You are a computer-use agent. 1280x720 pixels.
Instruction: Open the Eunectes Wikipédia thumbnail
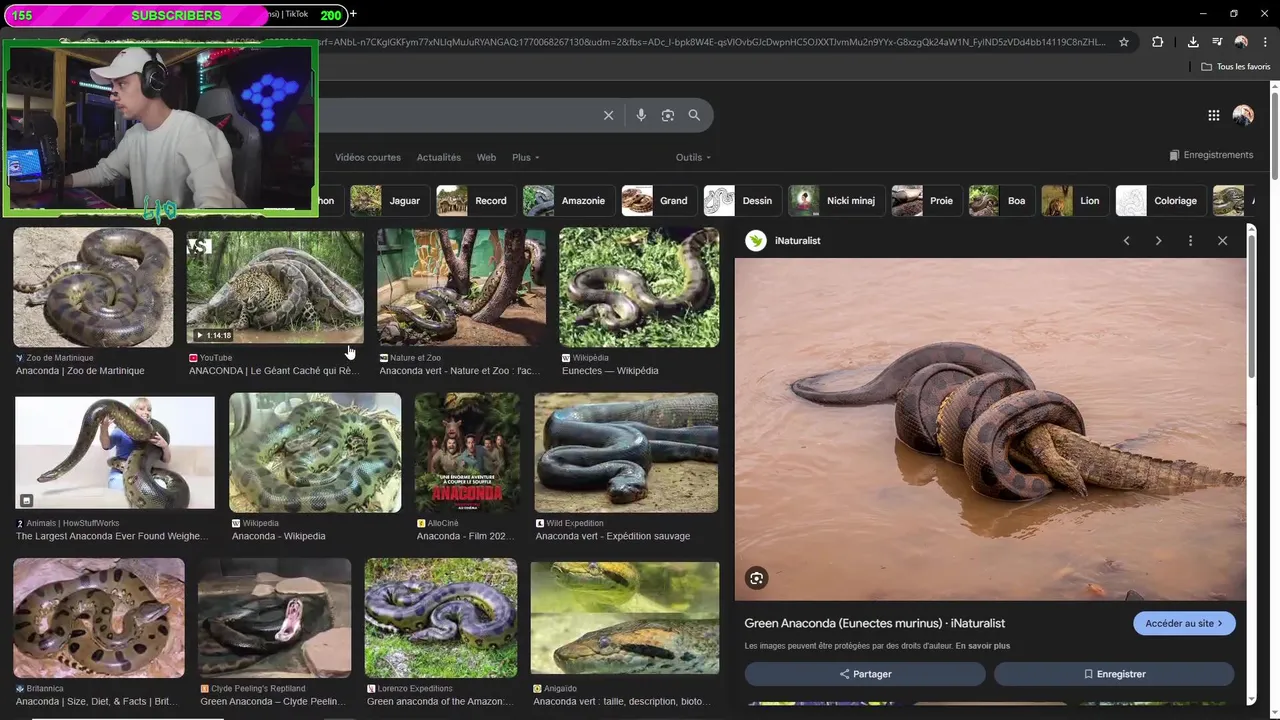pos(639,288)
